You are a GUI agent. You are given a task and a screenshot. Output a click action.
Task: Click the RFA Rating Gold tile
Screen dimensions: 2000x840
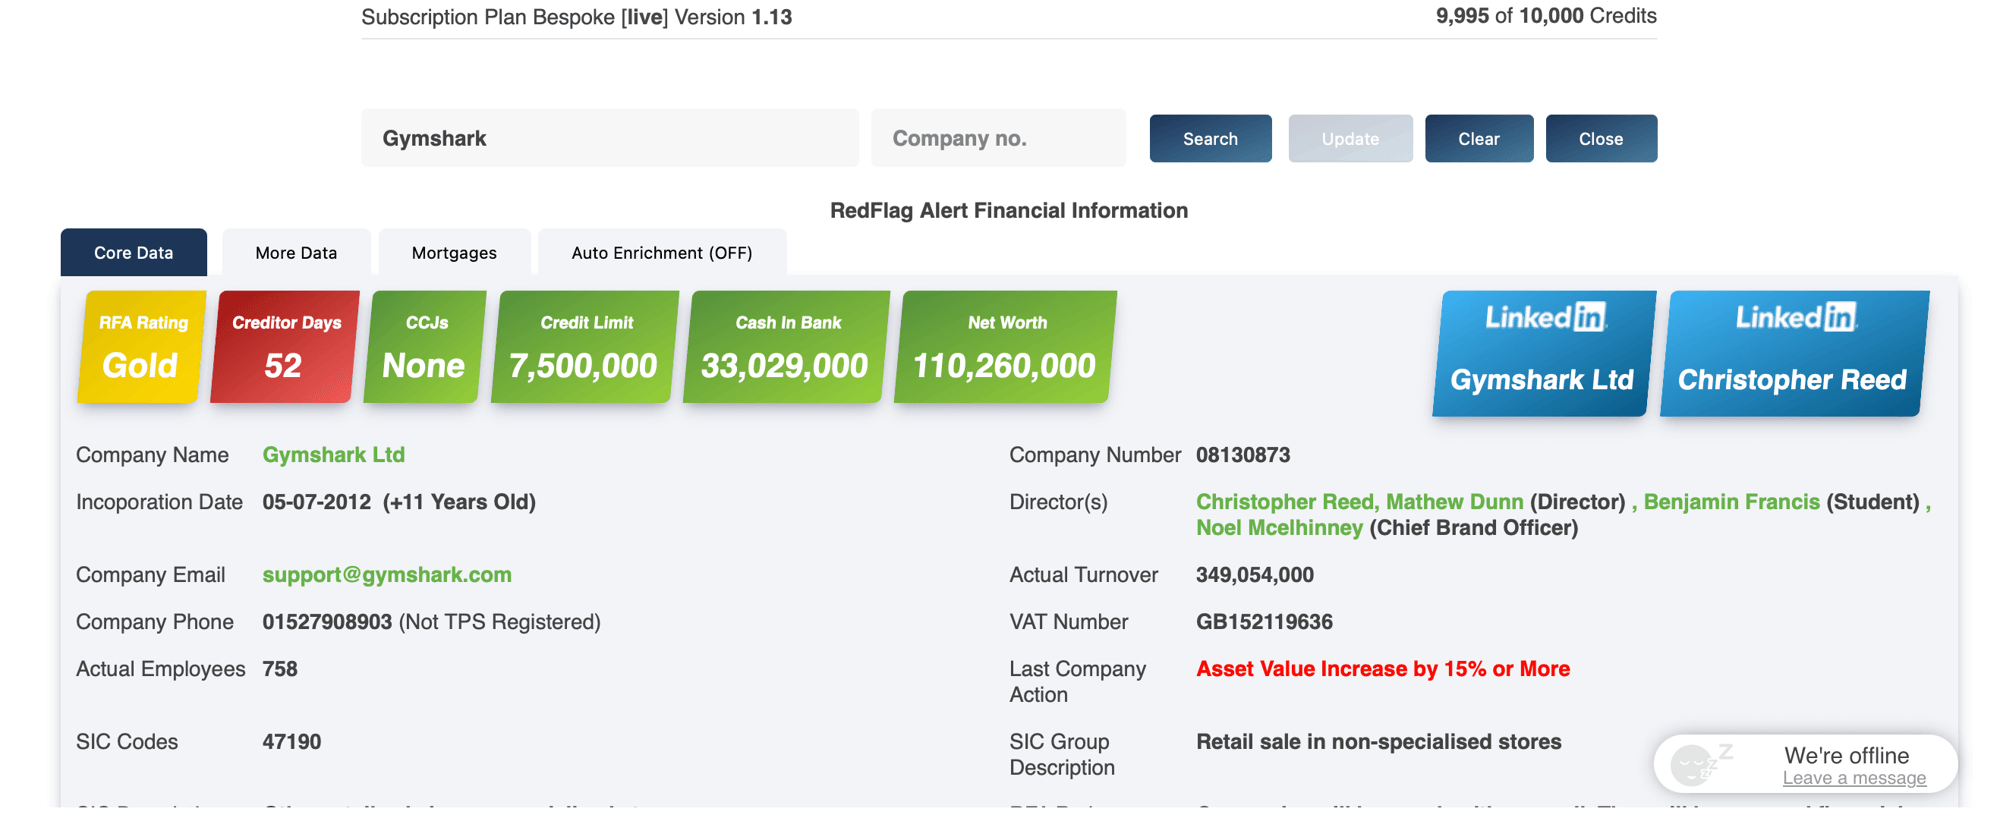(x=142, y=347)
